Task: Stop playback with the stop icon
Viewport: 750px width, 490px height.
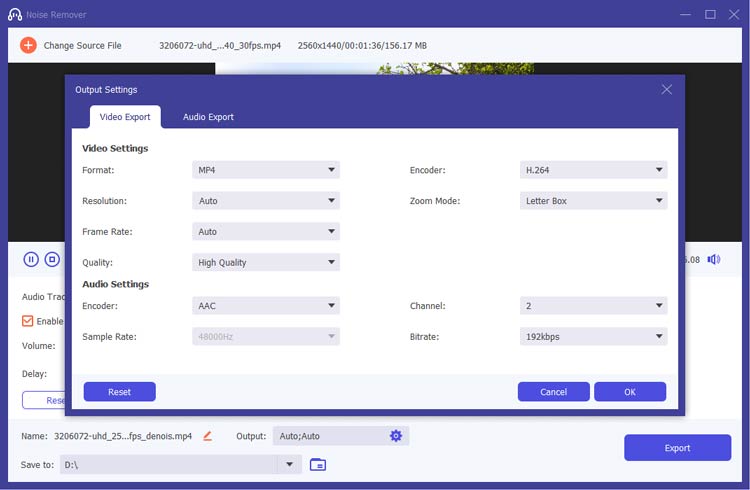Action: click(x=52, y=259)
